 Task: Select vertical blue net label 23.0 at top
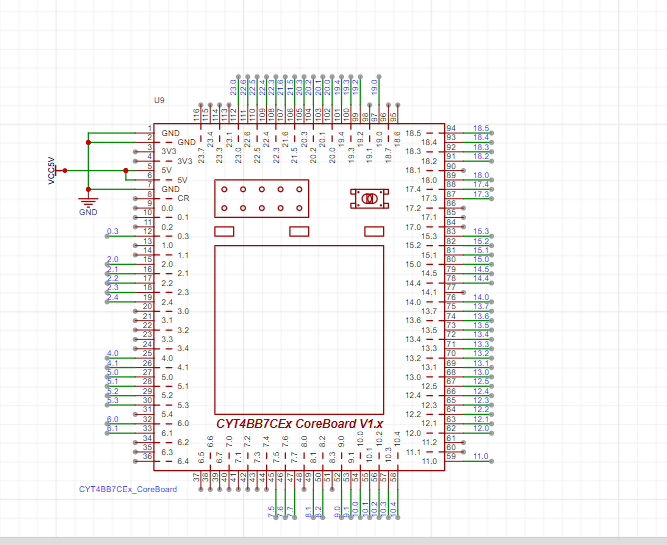234,87
